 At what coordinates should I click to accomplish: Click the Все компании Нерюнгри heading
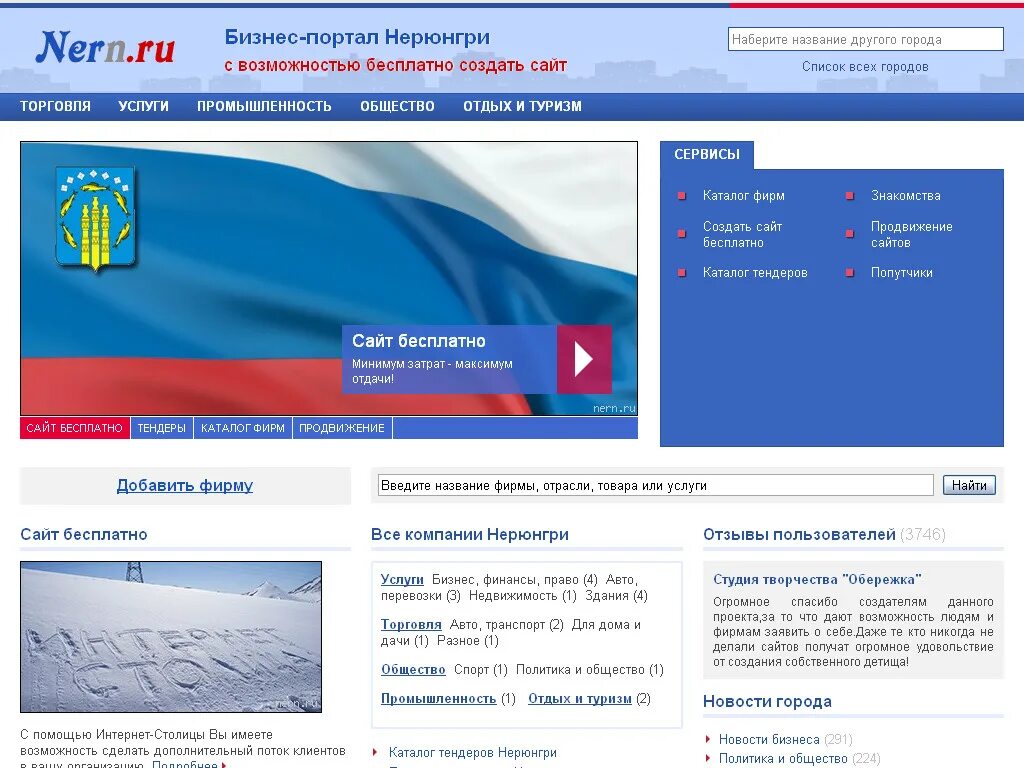pyautogui.click(x=470, y=534)
